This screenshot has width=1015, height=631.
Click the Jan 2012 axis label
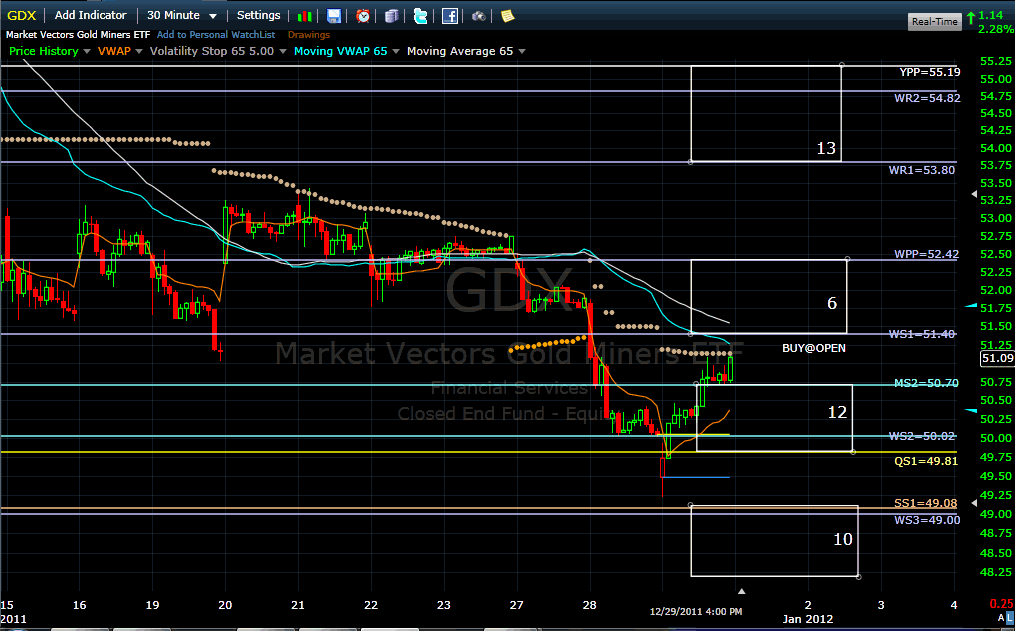pos(808,619)
